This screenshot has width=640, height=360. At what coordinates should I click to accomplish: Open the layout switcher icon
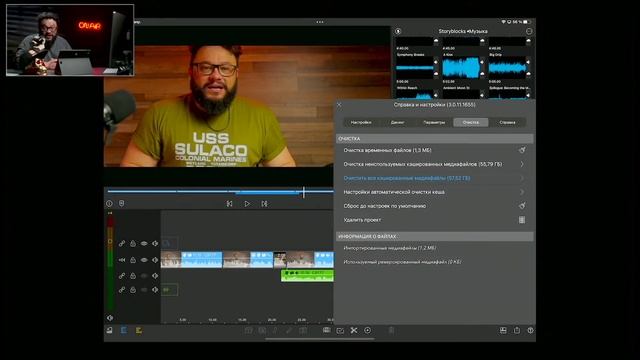[x=503, y=330]
